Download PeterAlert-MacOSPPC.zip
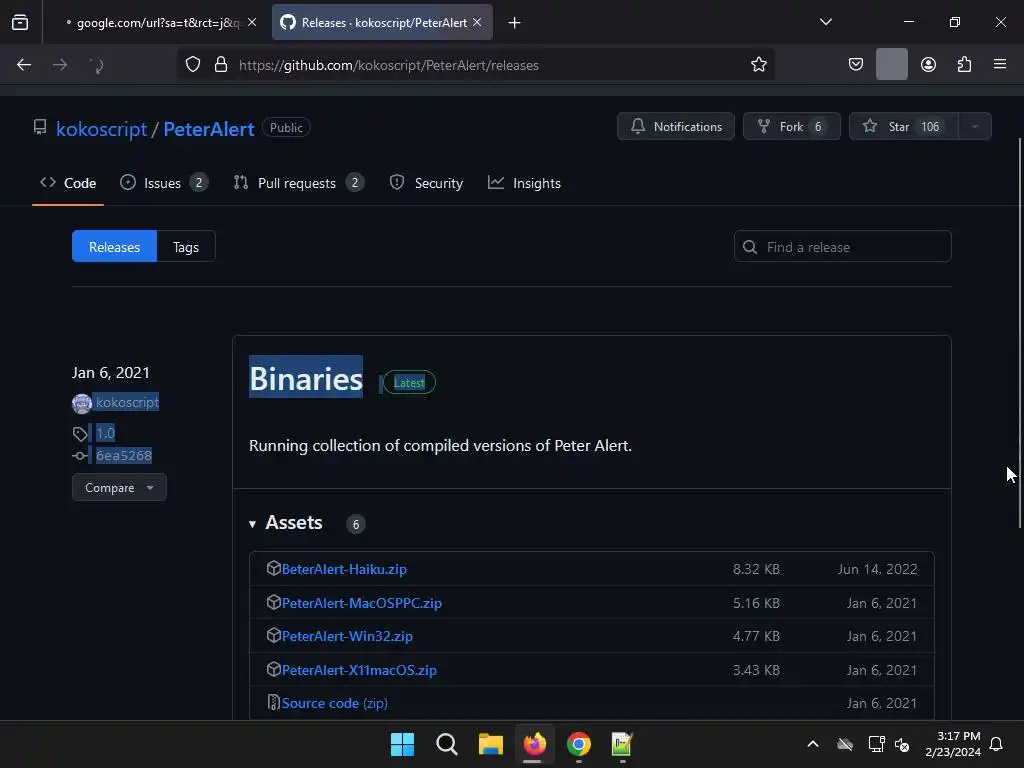Viewport: 1024px width, 768px height. click(362, 603)
